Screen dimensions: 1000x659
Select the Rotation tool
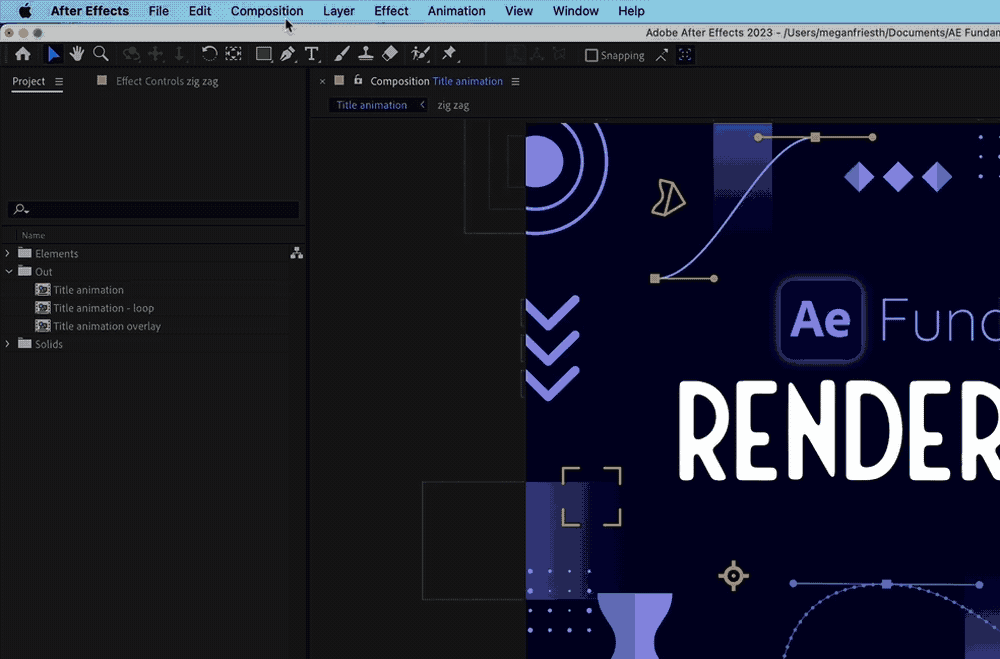209,54
